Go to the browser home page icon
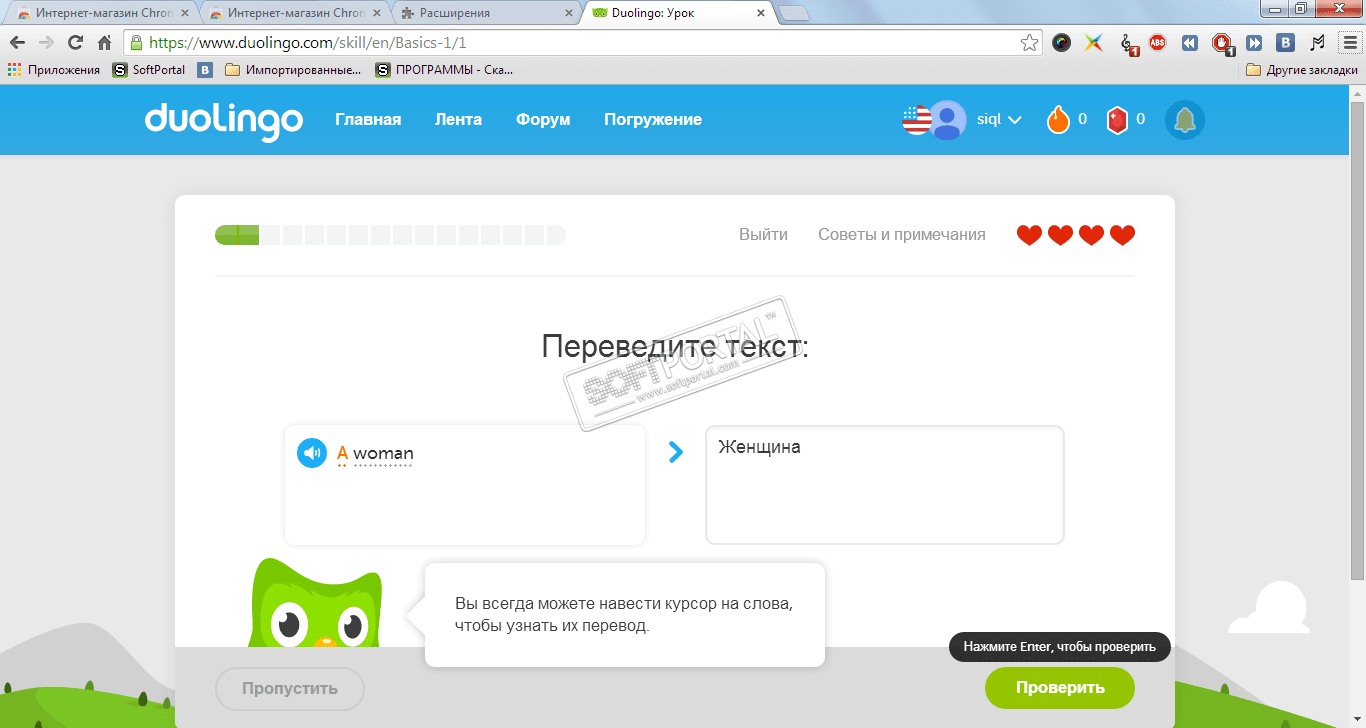The image size is (1366, 728). point(104,43)
